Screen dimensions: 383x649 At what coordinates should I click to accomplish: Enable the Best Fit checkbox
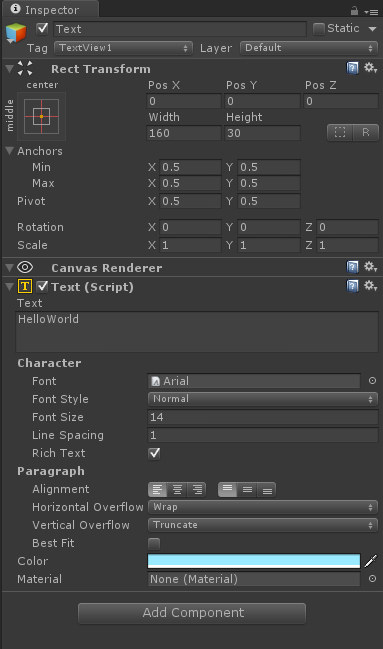(x=154, y=543)
